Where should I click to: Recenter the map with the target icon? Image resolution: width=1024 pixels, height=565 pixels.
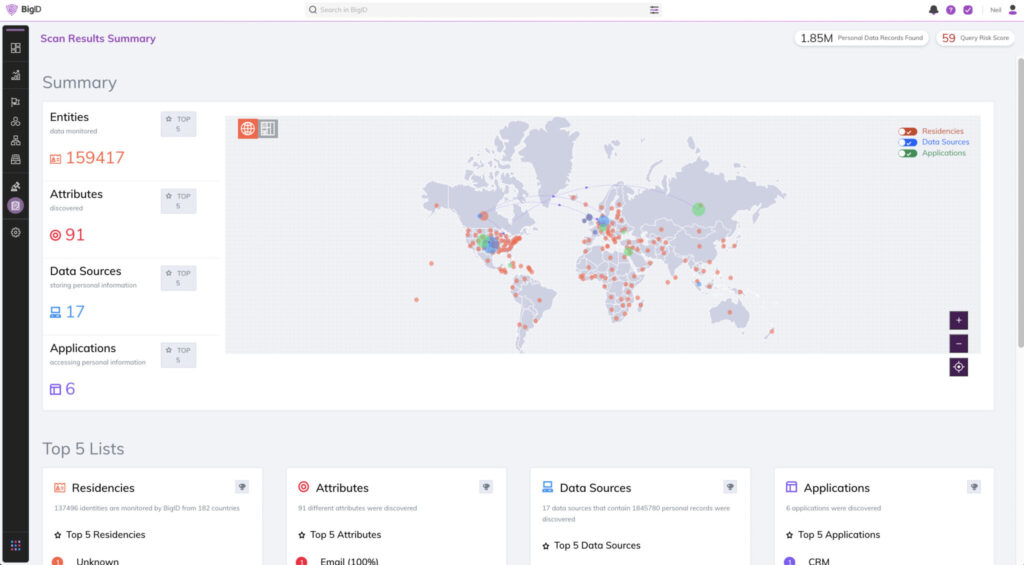click(x=959, y=367)
